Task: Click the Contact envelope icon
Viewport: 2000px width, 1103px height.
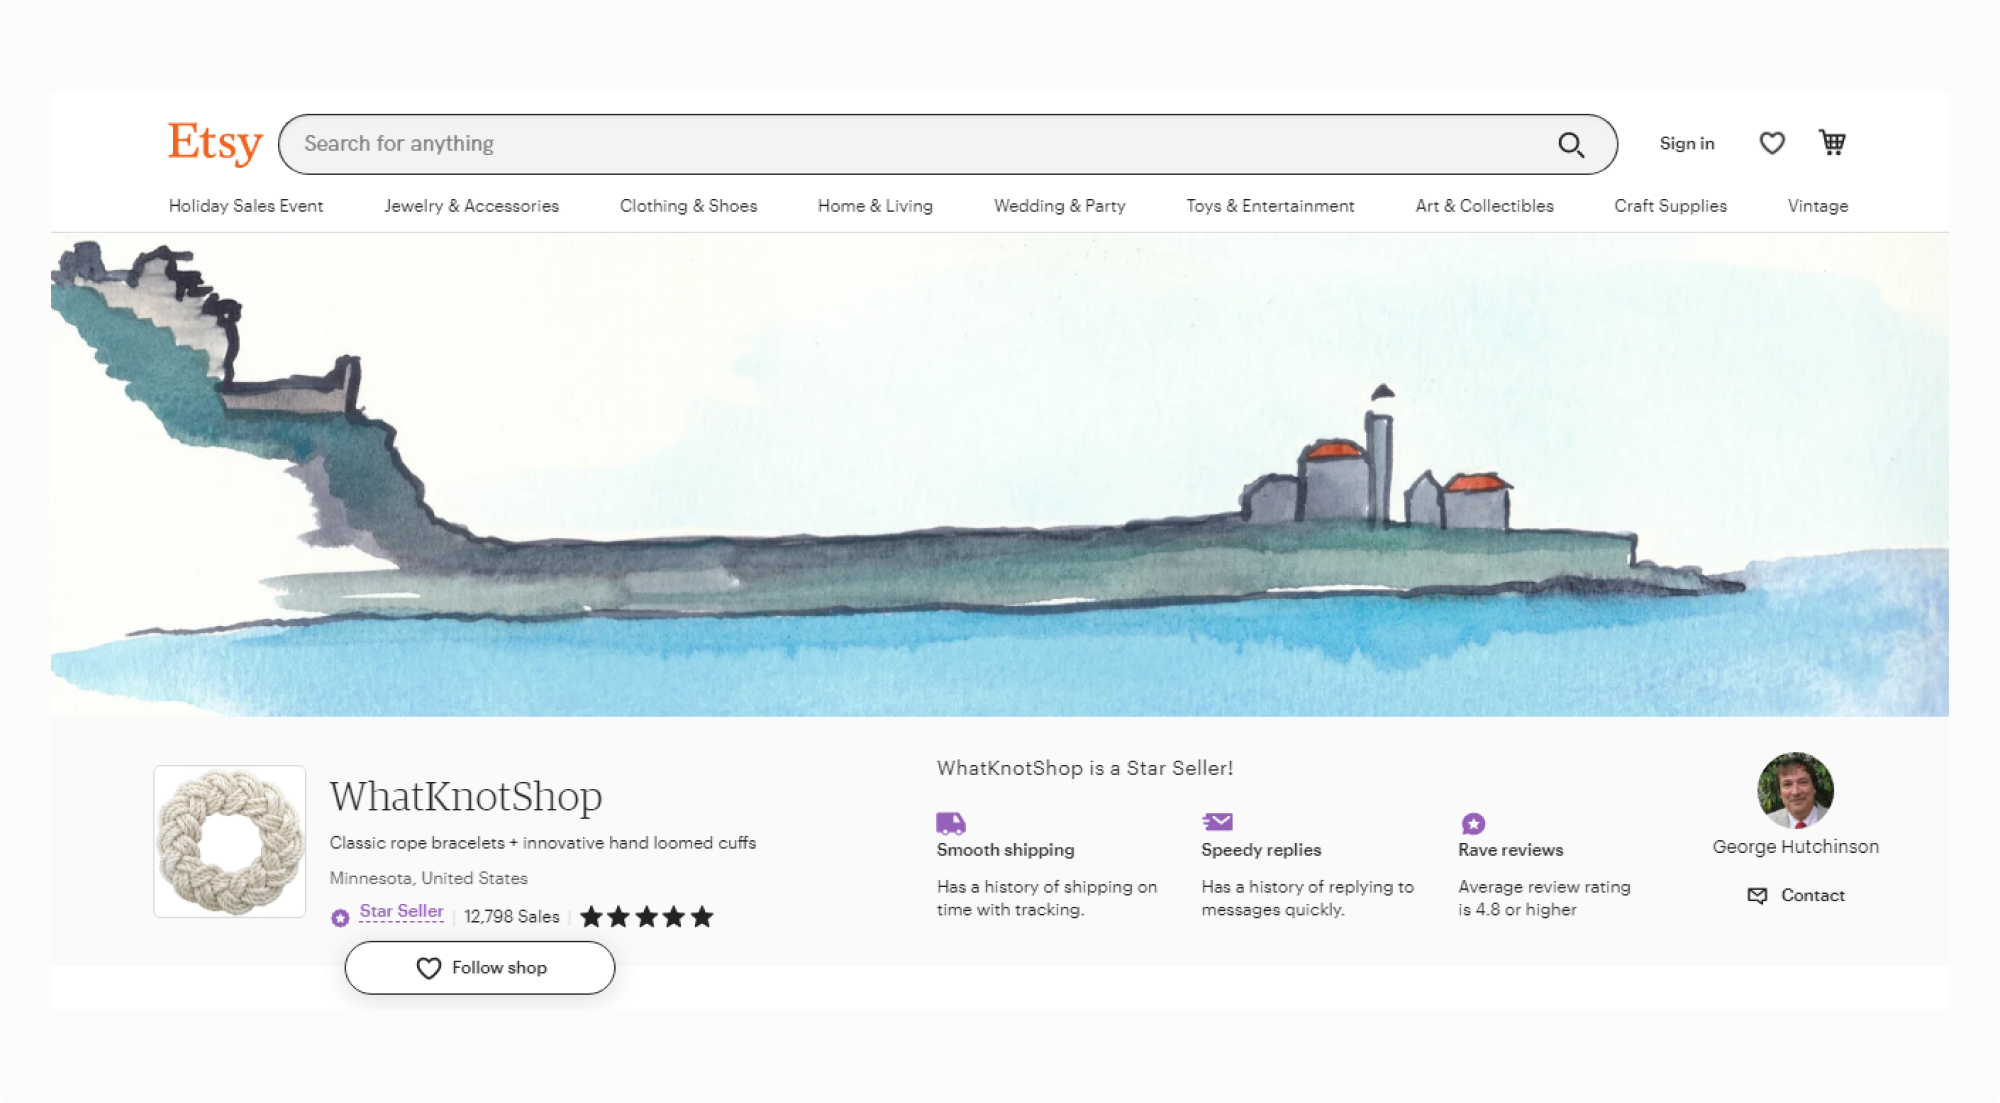Action: 1757,895
